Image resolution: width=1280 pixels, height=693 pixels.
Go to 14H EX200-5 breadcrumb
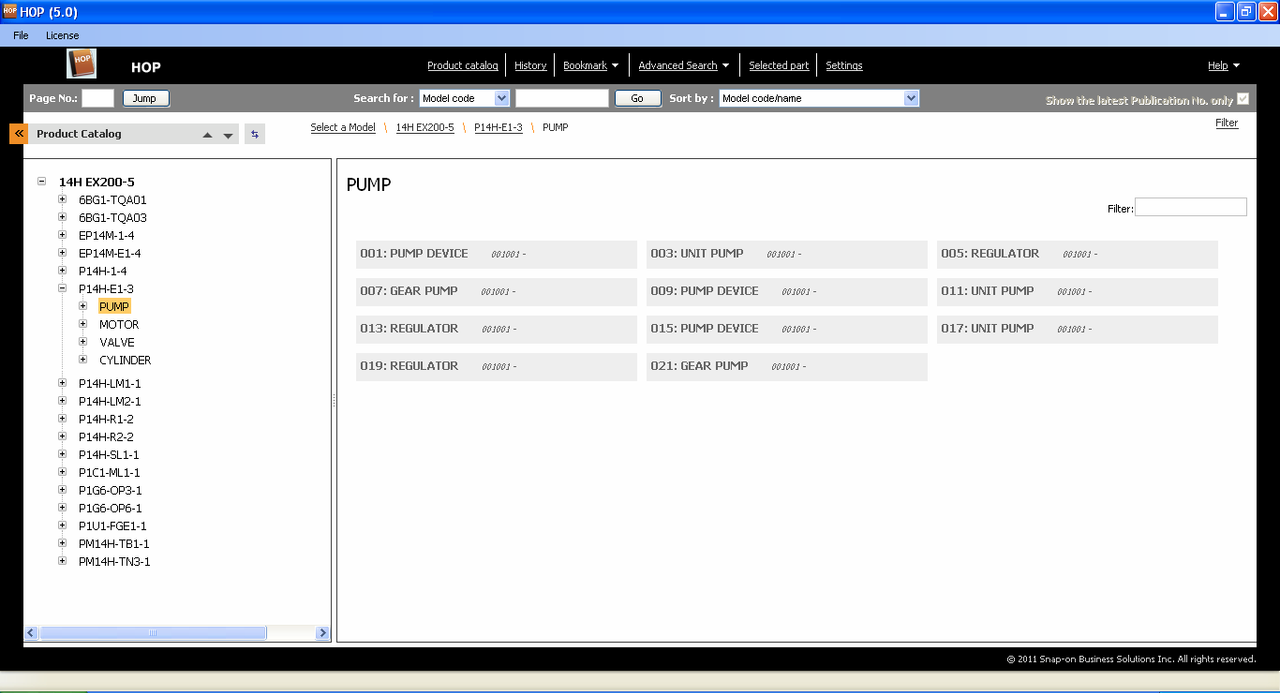coord(425,128)
